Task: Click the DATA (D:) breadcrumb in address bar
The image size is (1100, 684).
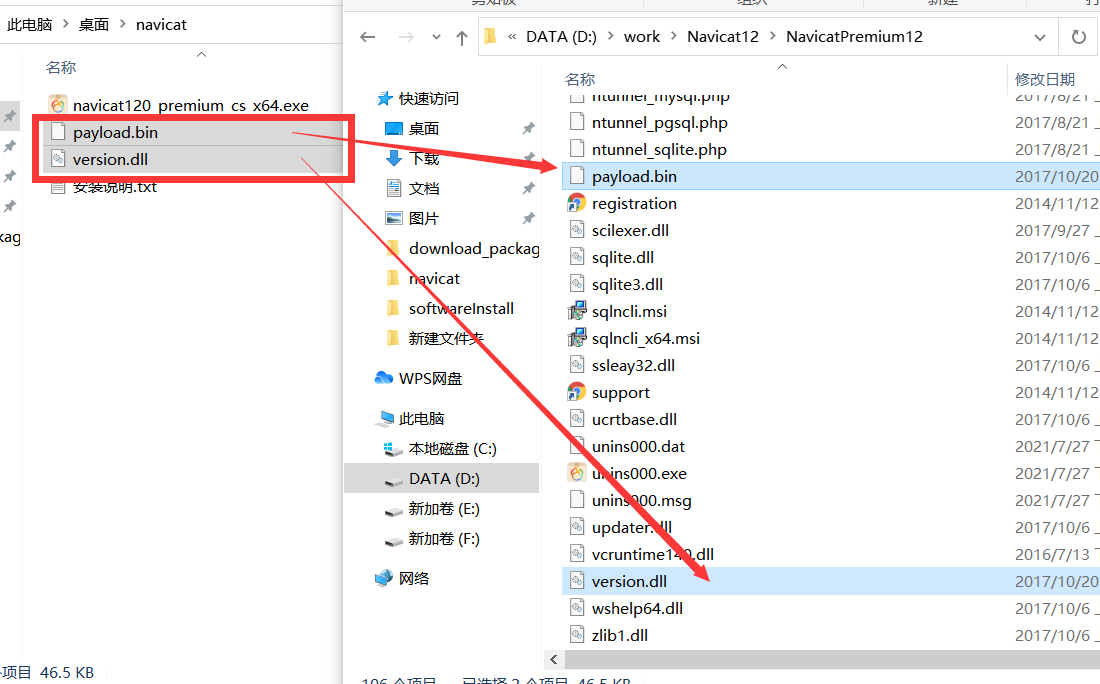Action: coord(561,36)
